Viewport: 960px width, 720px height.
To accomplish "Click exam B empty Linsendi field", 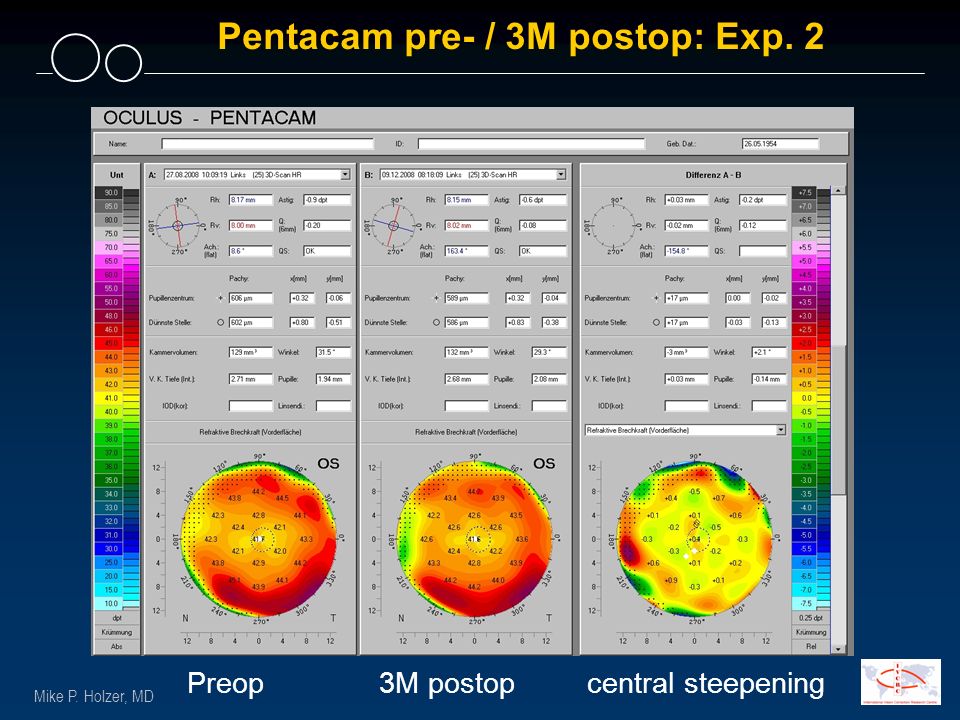I will click(549, 406).
